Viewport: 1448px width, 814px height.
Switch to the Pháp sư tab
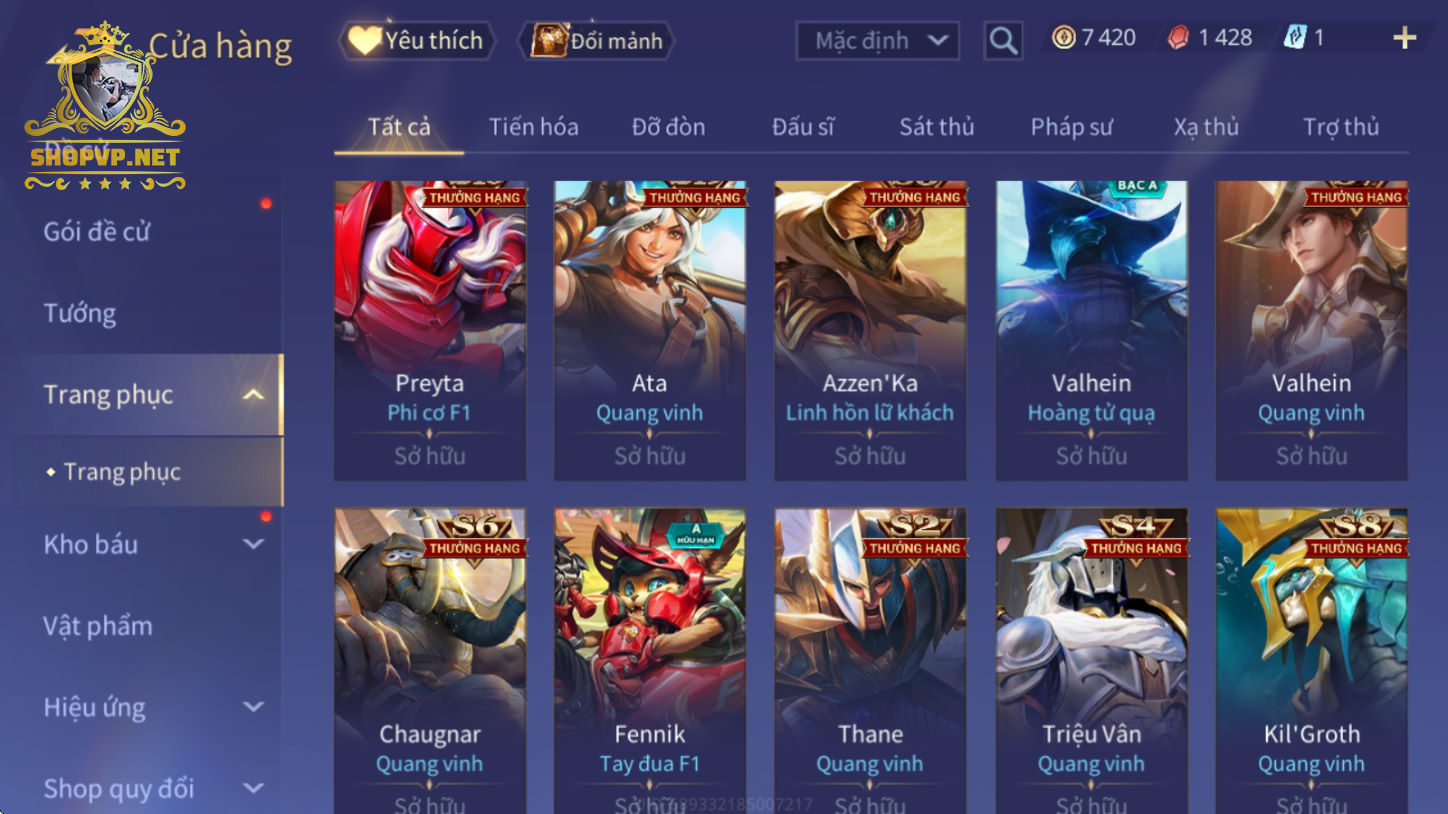(1071, 127)
